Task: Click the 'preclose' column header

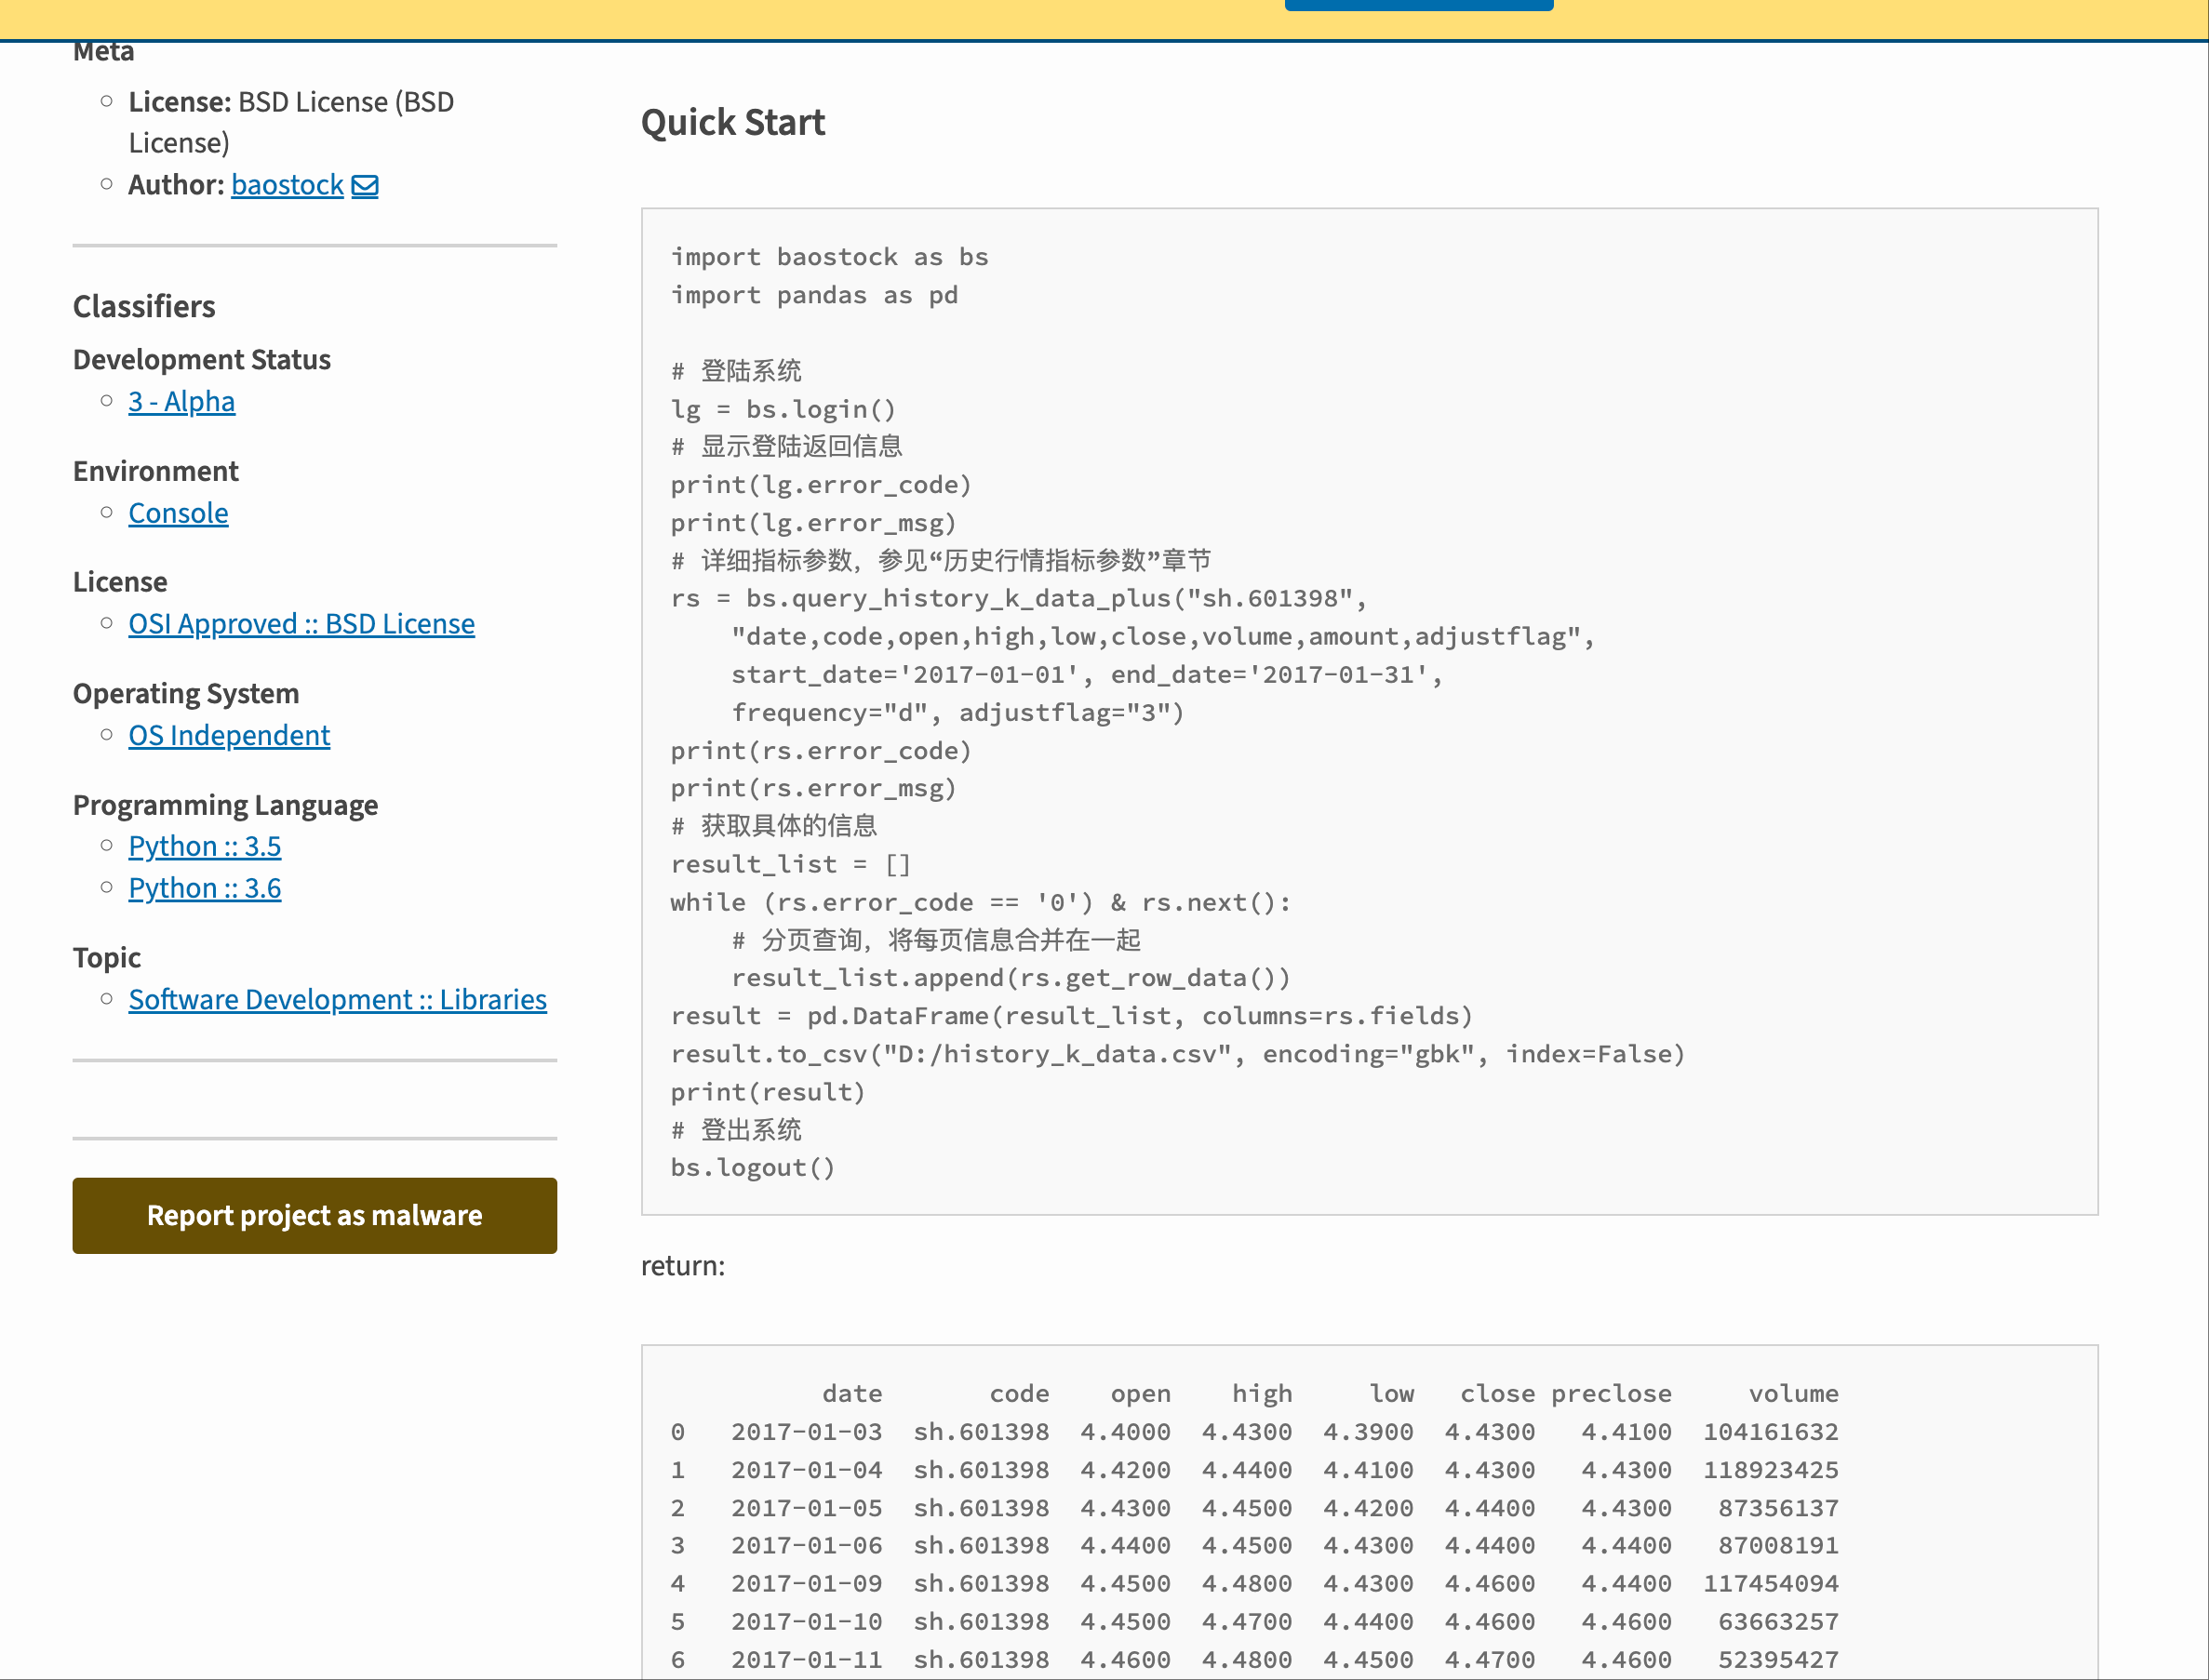Action: pos(1612,1394)
